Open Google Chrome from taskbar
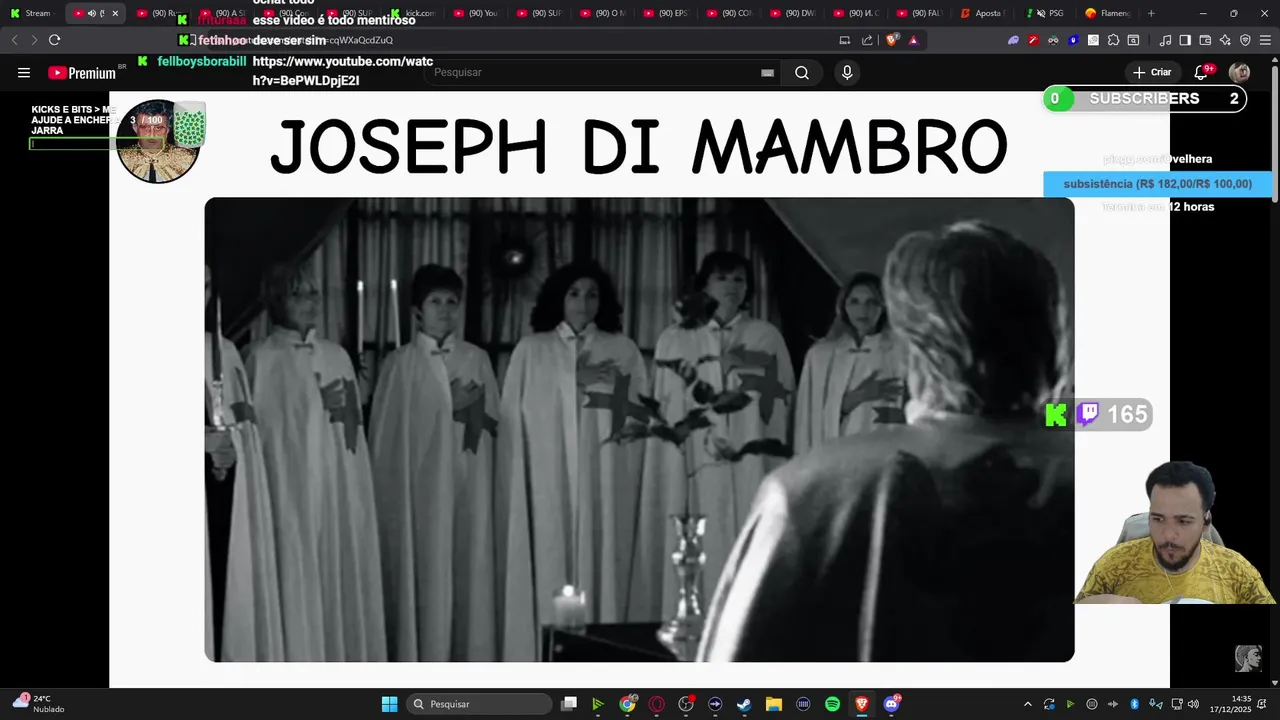 click(x=627, y=704)
